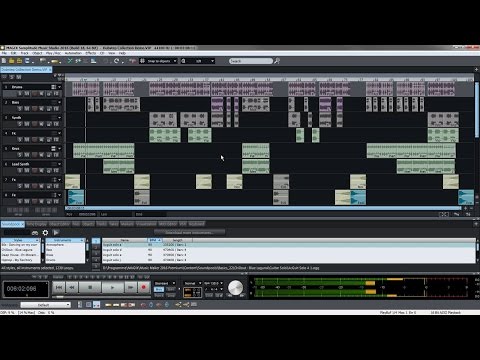Click the Keys track instrument icon
The height and width of the screenshot is (360, 480).
(x=53, y=148)
